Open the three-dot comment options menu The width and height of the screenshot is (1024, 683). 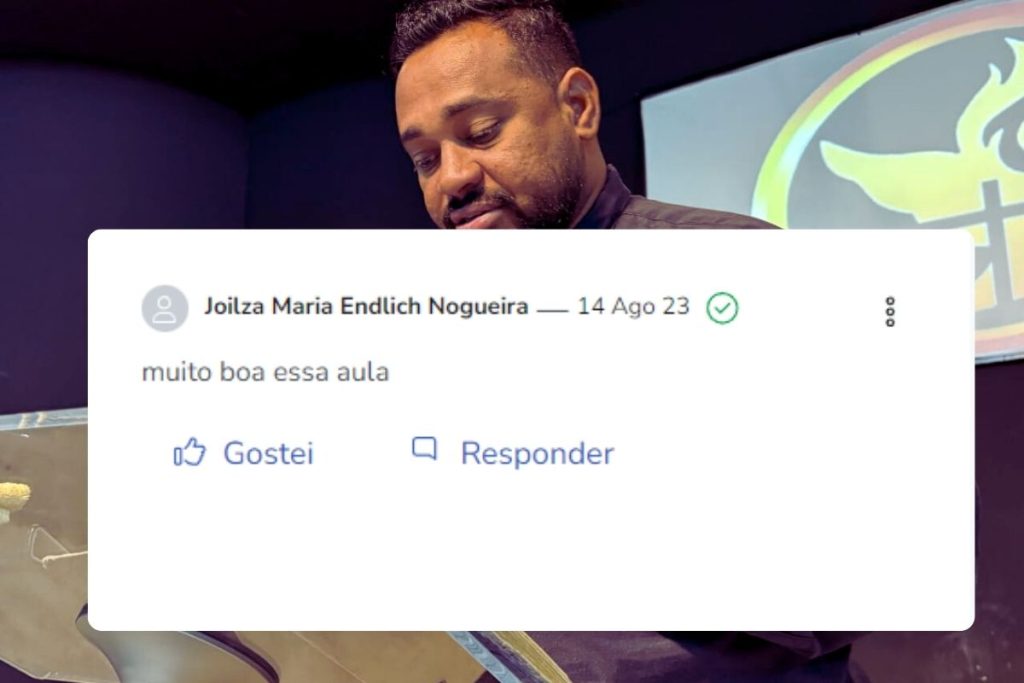[x=889, y=312]
